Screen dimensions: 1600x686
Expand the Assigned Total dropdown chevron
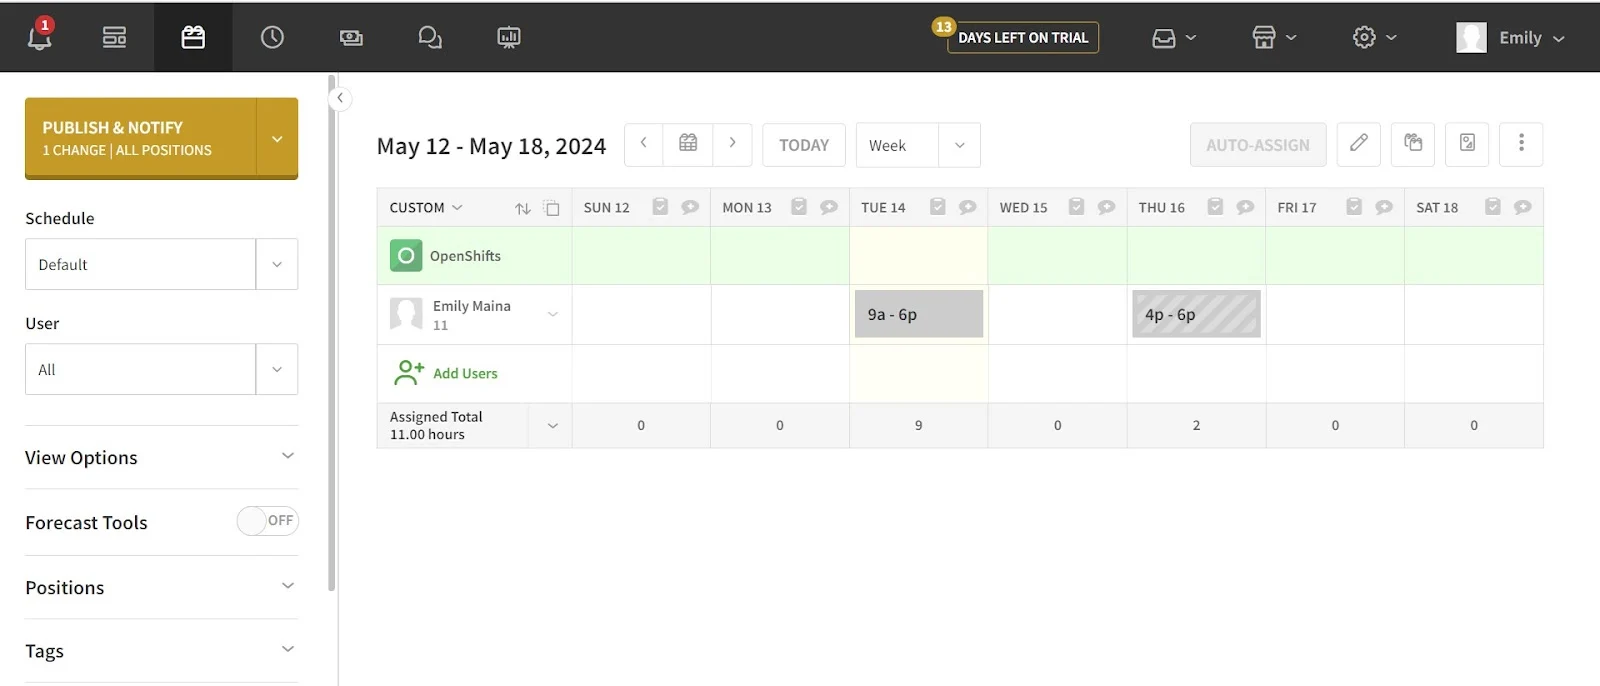tap(552, 426)
